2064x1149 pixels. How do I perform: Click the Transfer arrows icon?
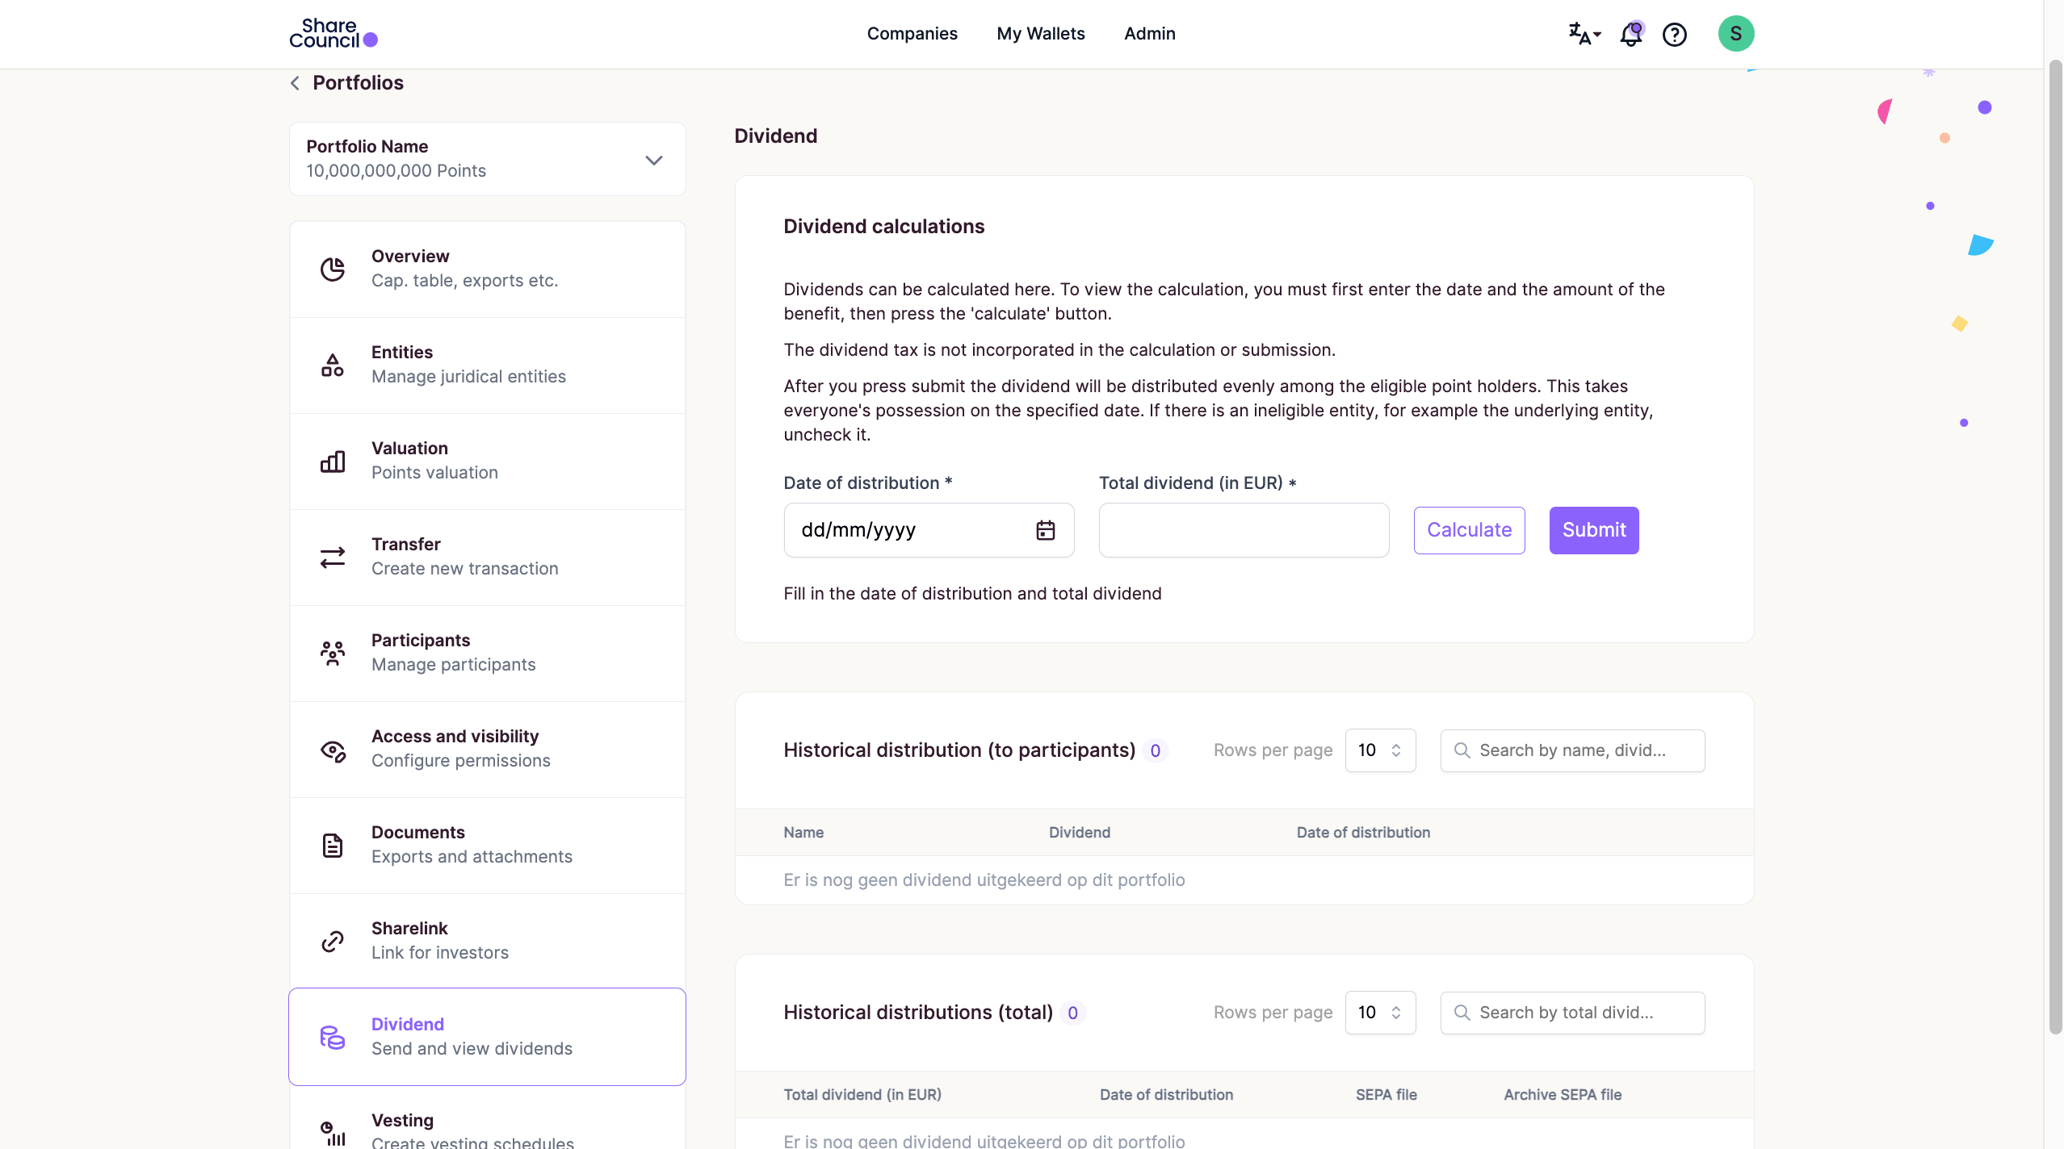tap(333, 557)
